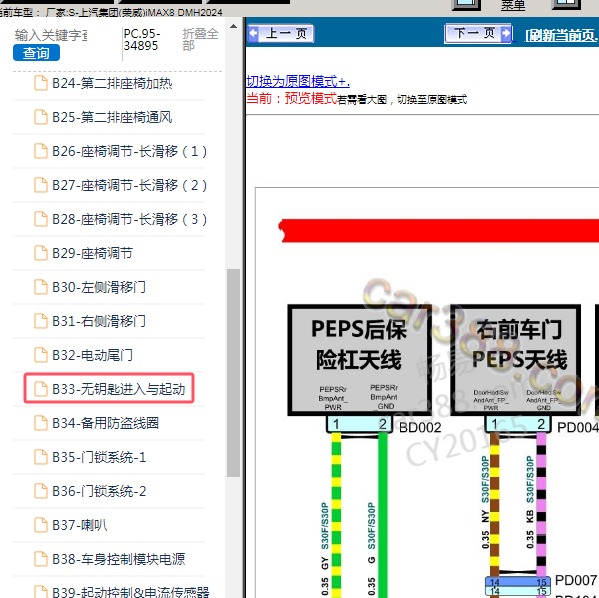
Task: Click document icon beside B29 entry
Action: (41, 253)
